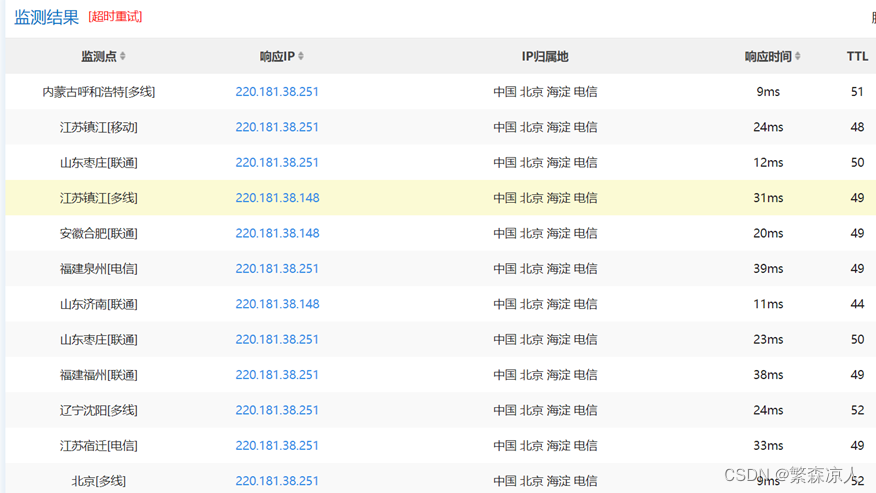876x493 pixels.
Task: Click the 11ms response time value
Action: pos(768,304)
